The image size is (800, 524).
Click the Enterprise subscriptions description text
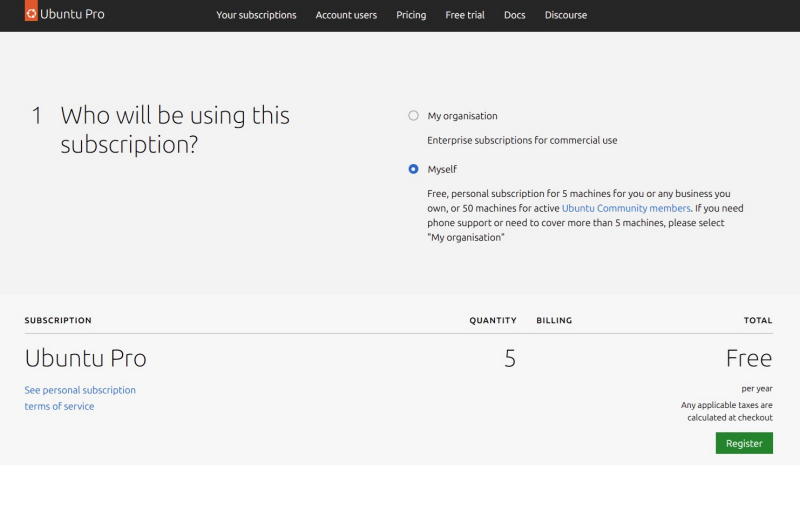point(522,140)
